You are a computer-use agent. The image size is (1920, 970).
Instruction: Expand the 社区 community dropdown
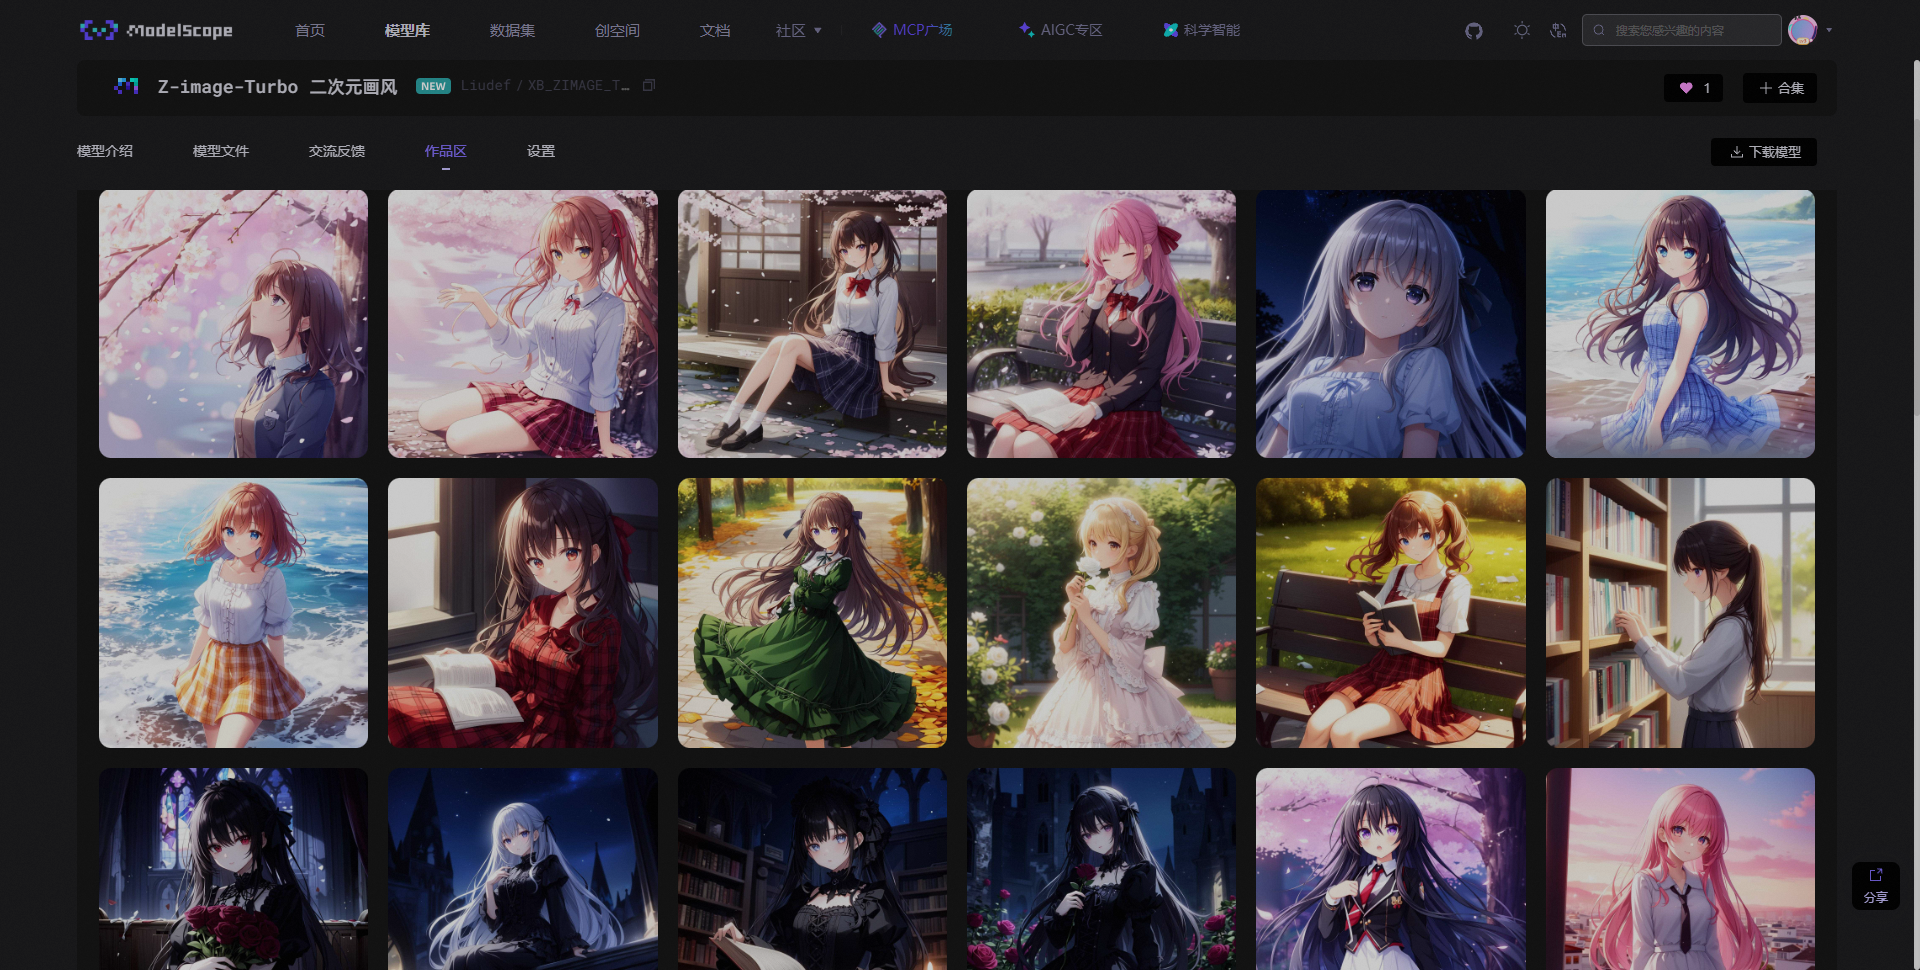798,30
